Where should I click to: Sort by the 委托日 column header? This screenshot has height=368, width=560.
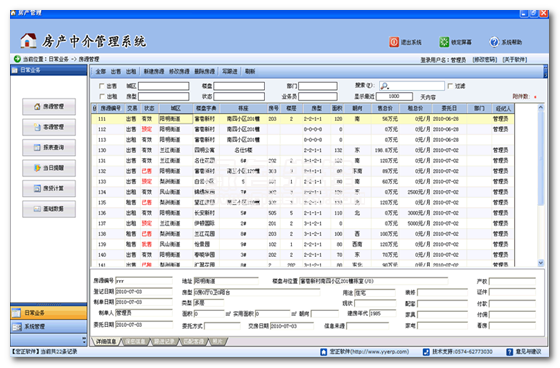point(449,108)
